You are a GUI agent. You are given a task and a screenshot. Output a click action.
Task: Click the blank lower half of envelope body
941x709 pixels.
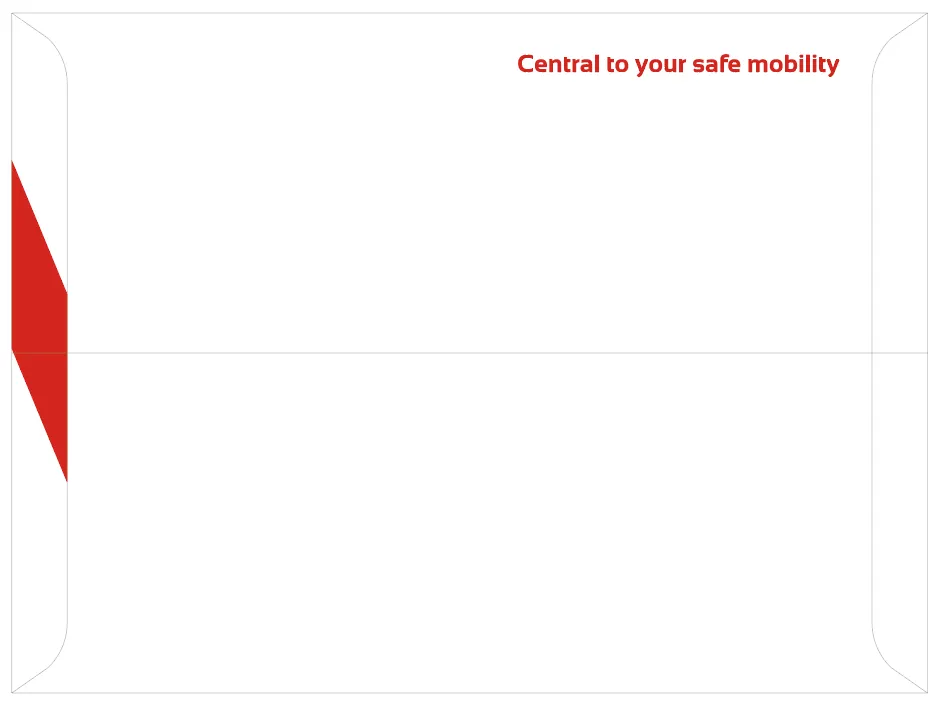470,520
